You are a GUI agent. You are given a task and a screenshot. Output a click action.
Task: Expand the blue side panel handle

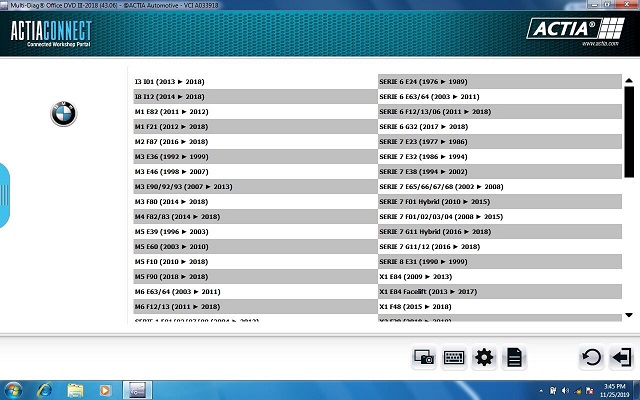coord(4,195)
